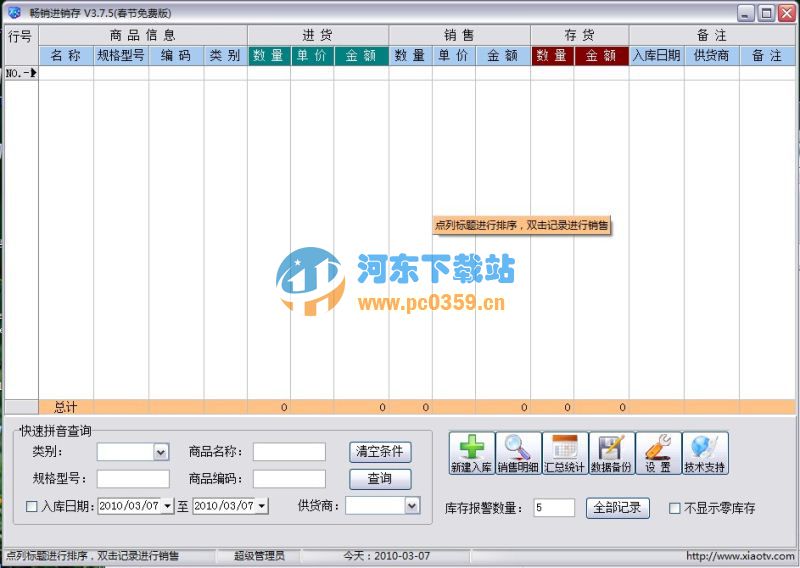Screen dimensions: 800x568
Task: Click the 进货 group header
Action: coord(318,35)
